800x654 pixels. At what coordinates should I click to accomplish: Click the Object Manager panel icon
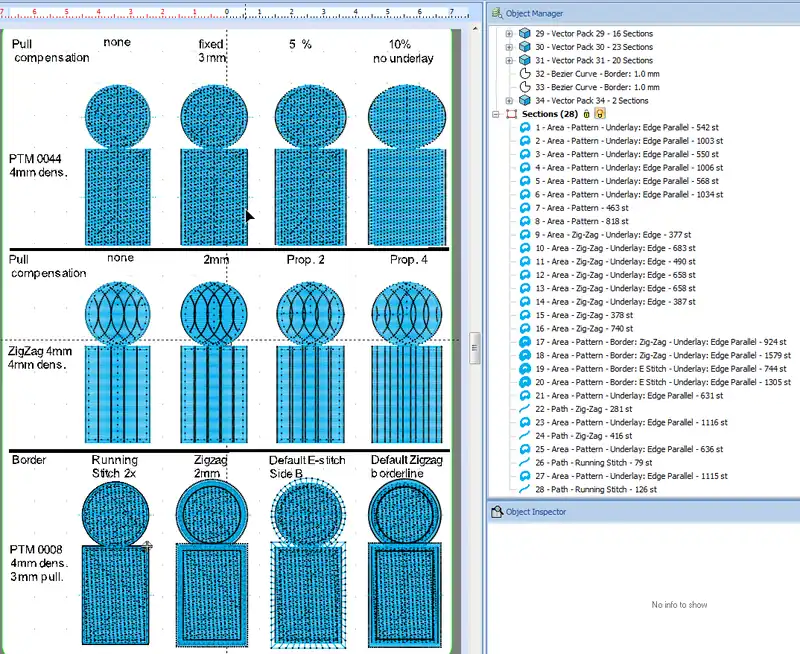(497, 13)
